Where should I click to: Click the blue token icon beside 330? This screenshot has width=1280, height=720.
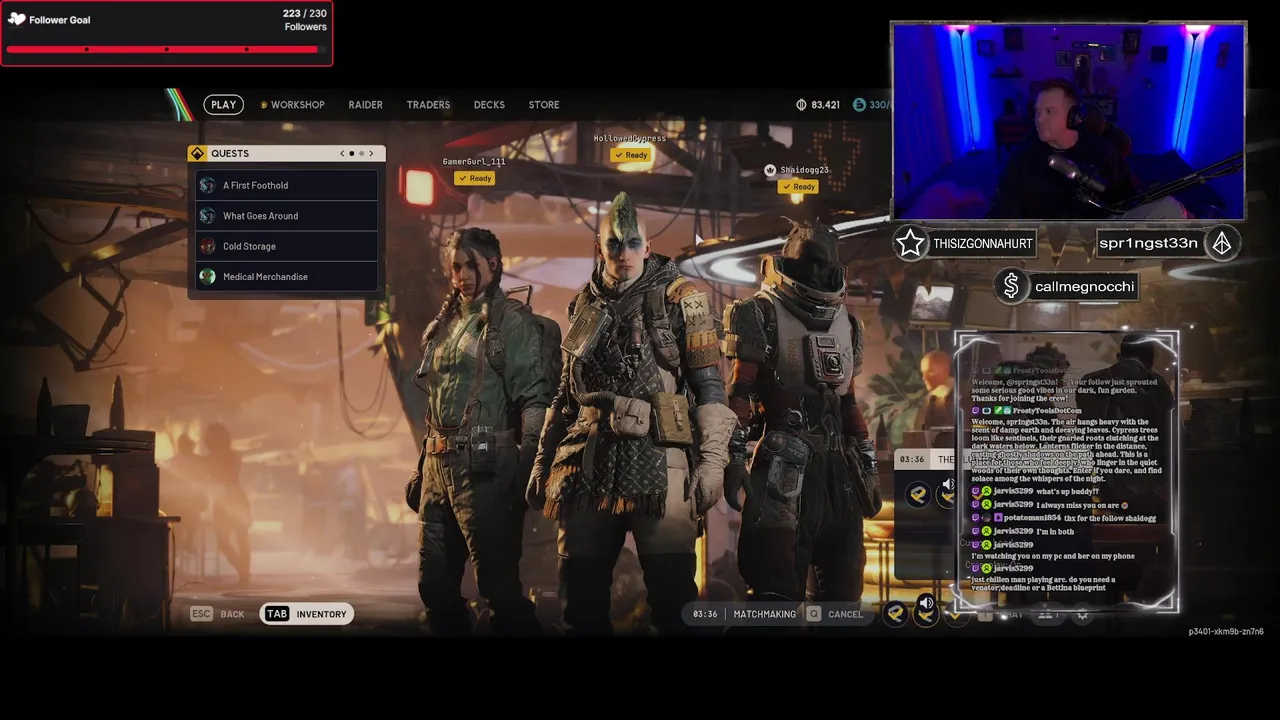(x=859, y=104)
